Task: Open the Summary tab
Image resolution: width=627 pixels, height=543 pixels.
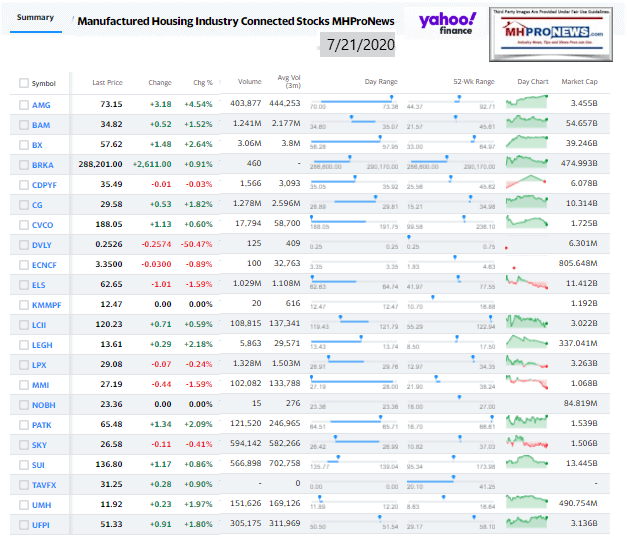Action: (35, 17)
